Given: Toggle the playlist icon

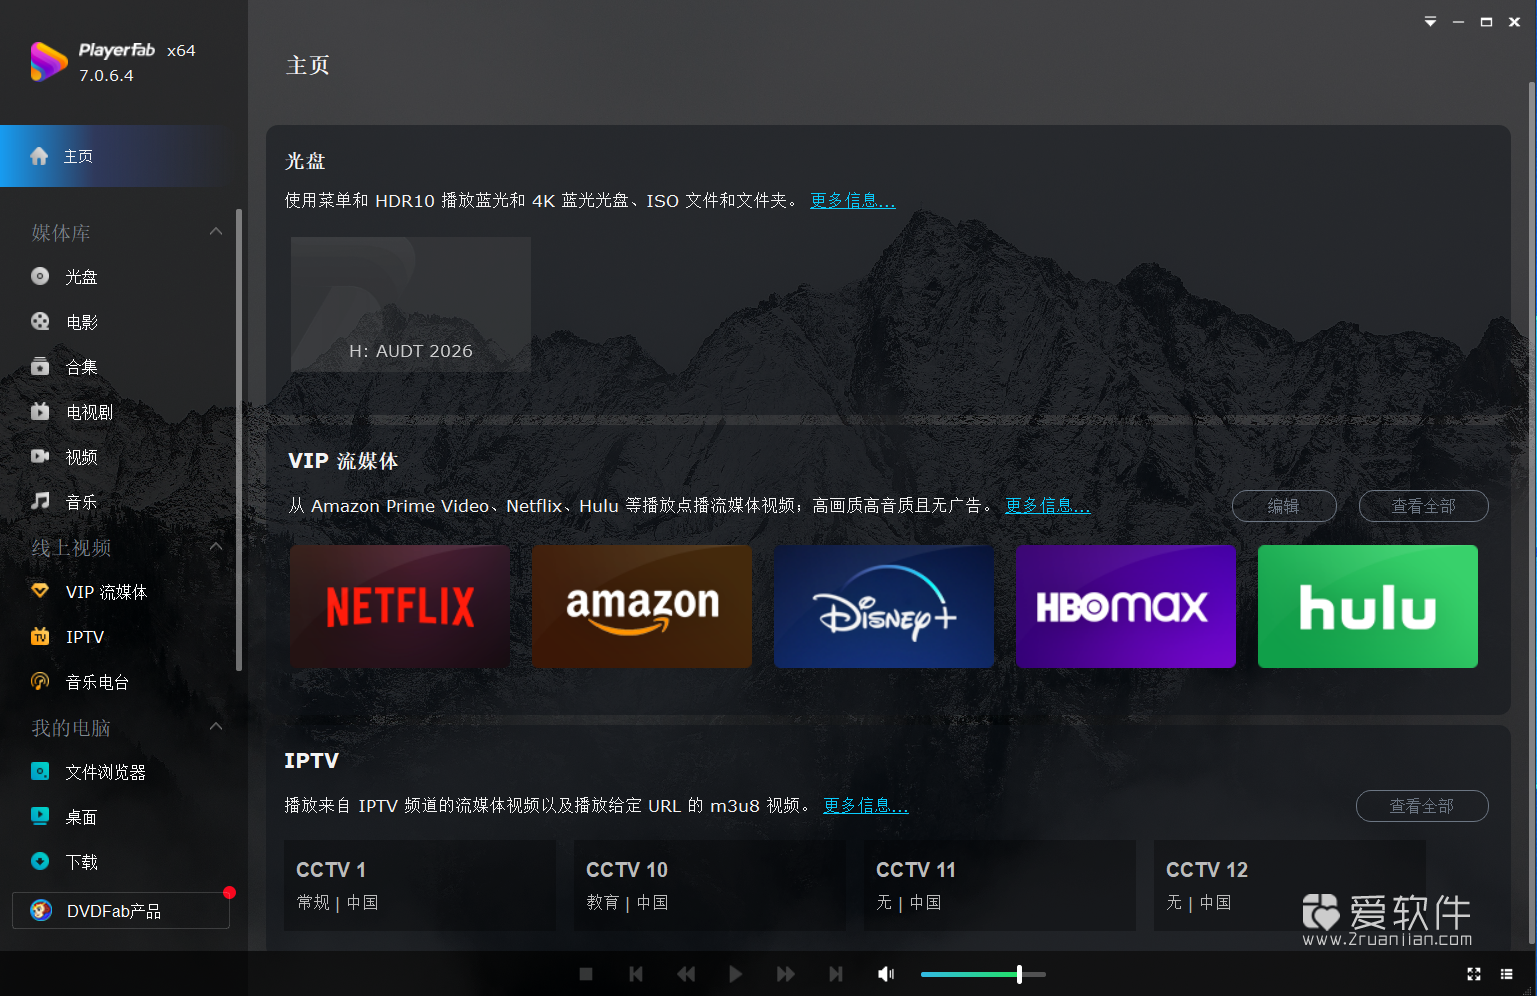Looking at the screenshot, I should coord(1507,974).
